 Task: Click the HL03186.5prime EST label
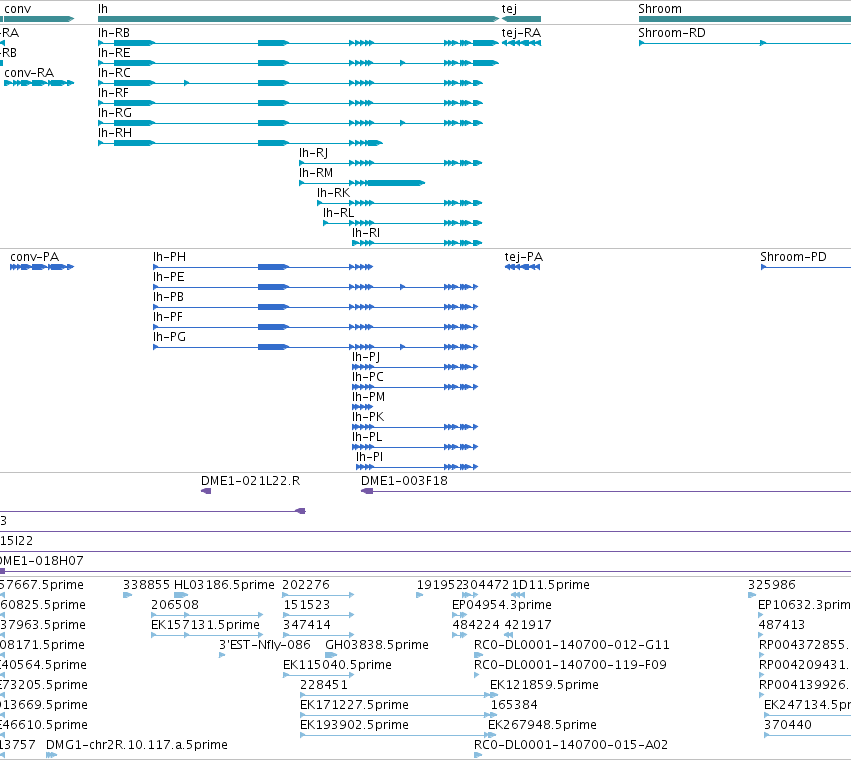click(x=224, y=585)
